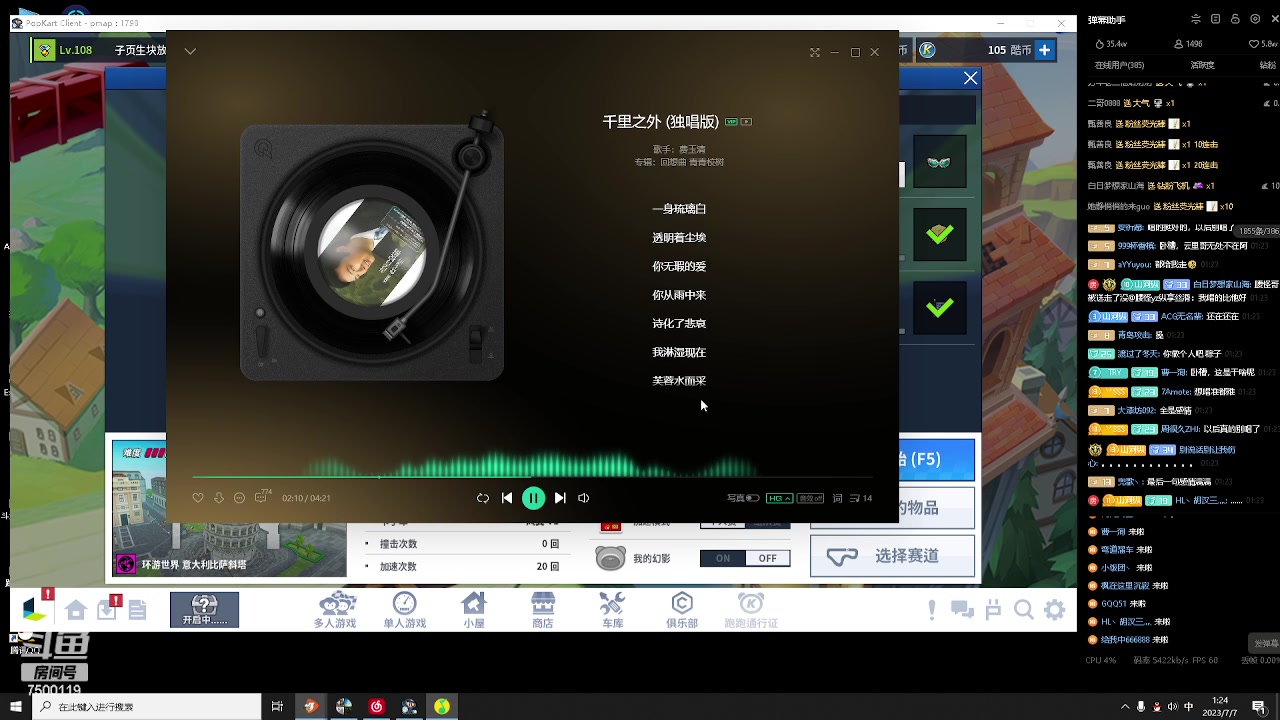Expand the HQ audio quality selector
The height and width of the screenshot is (720, 1280).
click(x=780, y=498)
